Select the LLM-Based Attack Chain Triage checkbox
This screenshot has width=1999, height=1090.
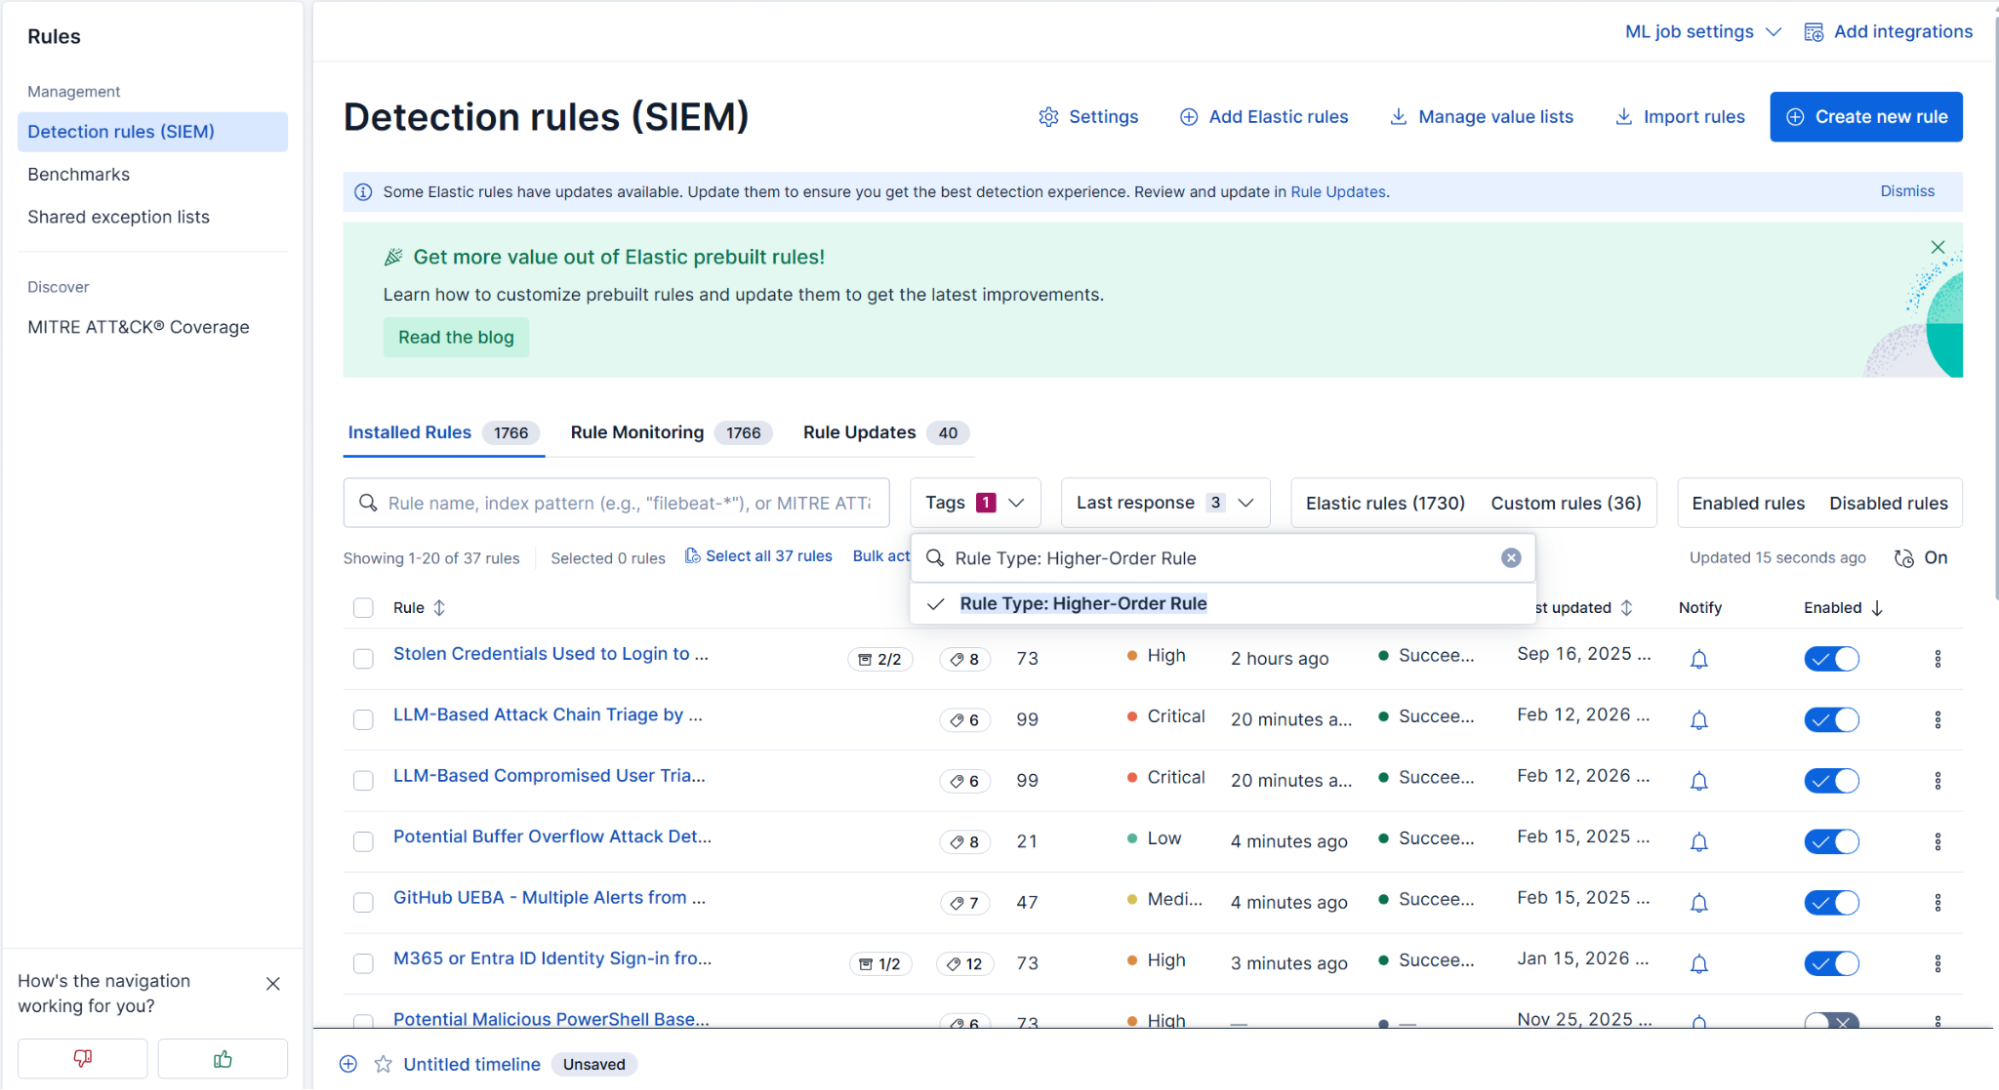click(363, 720)
